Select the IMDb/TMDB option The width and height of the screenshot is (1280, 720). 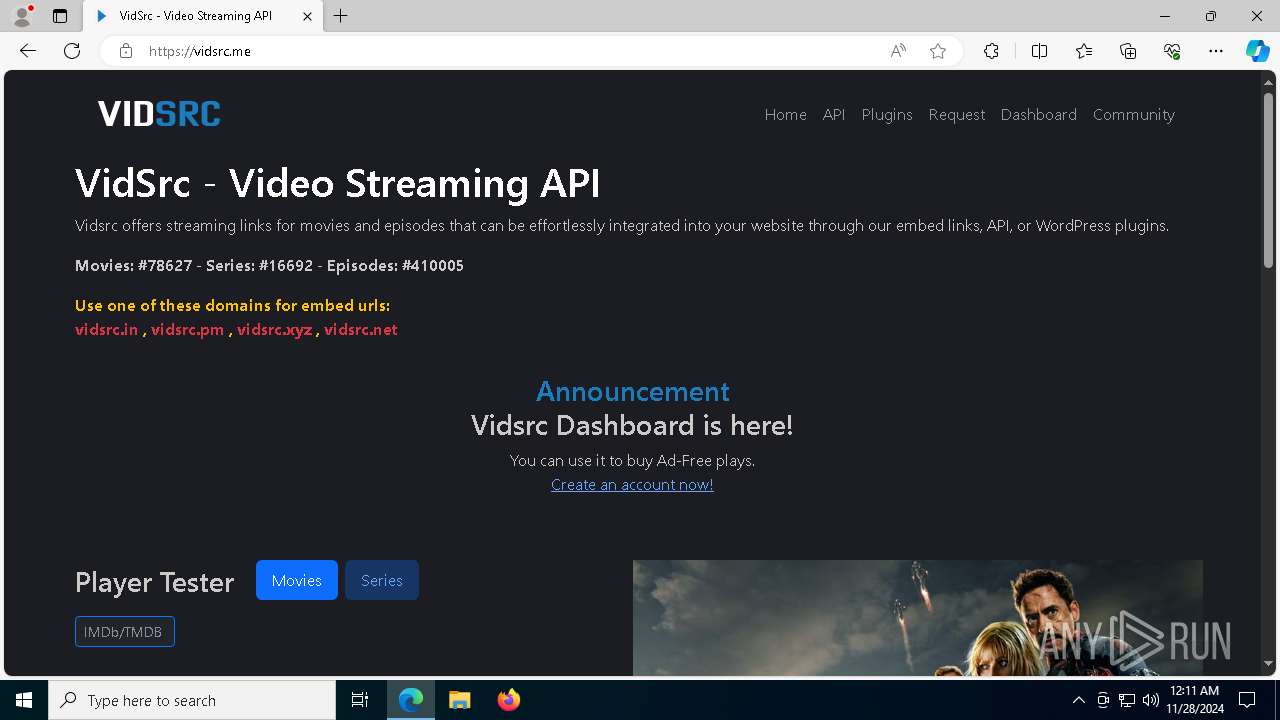pos(124,632)
